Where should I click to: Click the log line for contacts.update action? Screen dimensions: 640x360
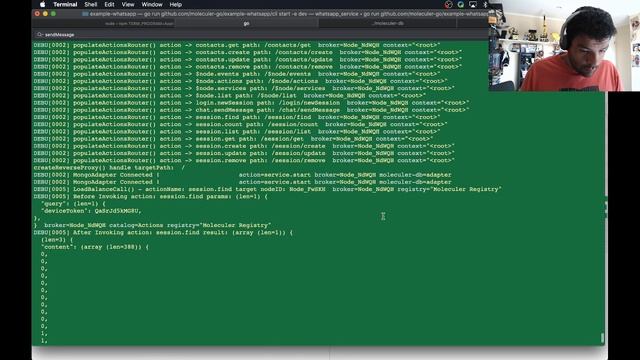point(248,60)
